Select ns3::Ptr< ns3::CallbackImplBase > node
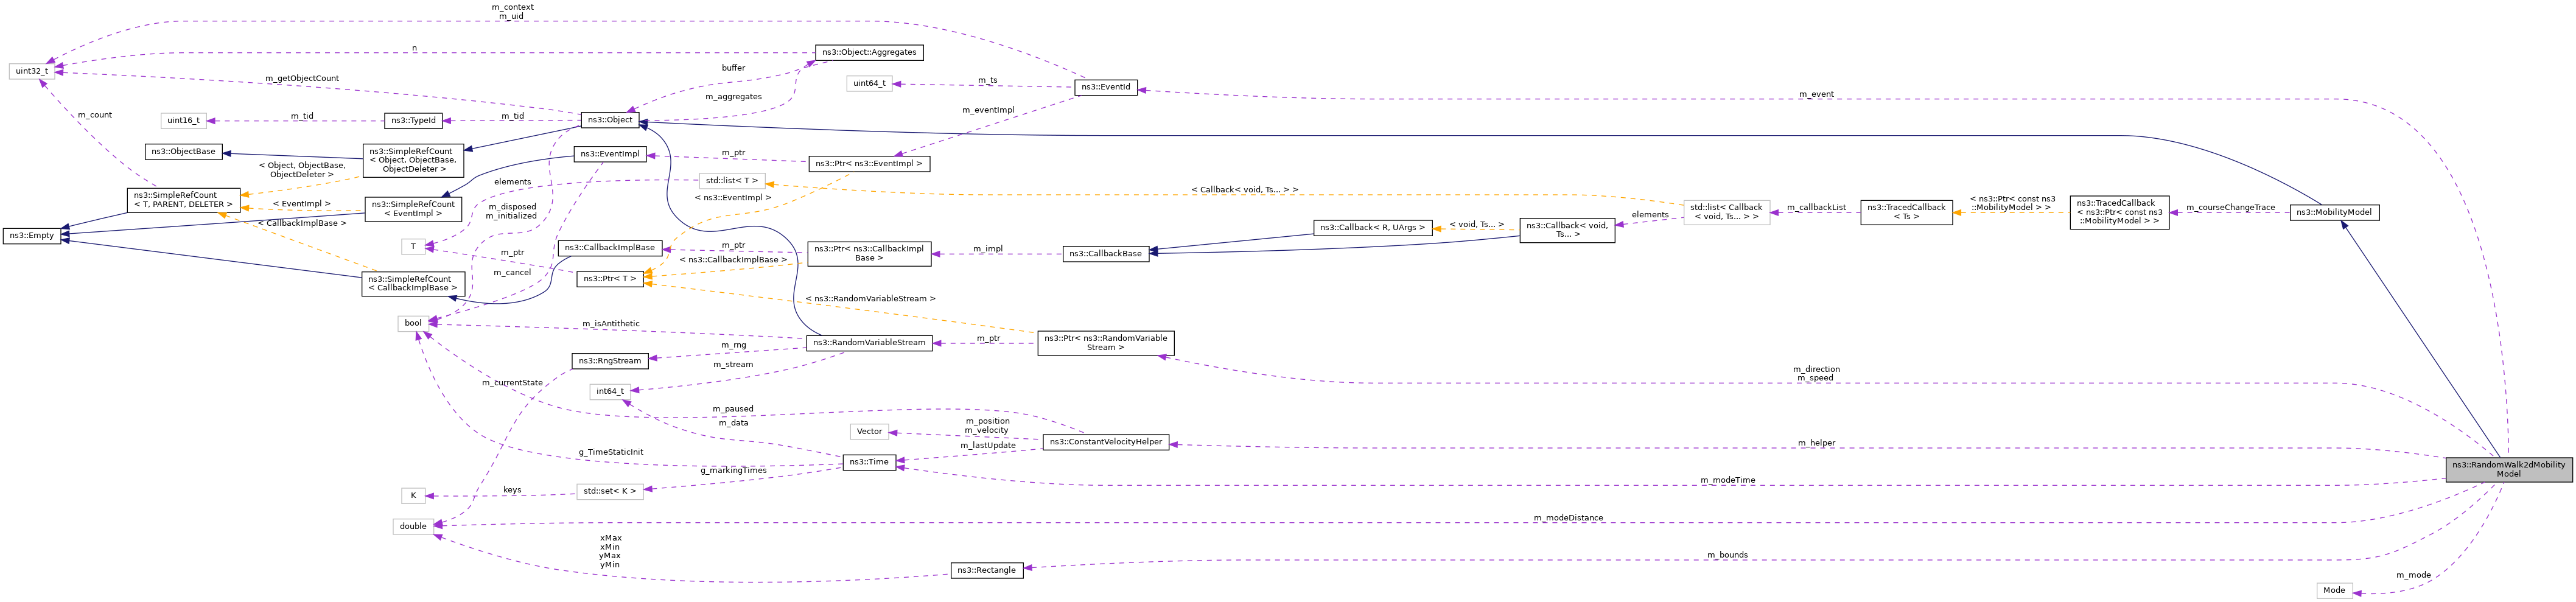 click(x=869, y=253)
